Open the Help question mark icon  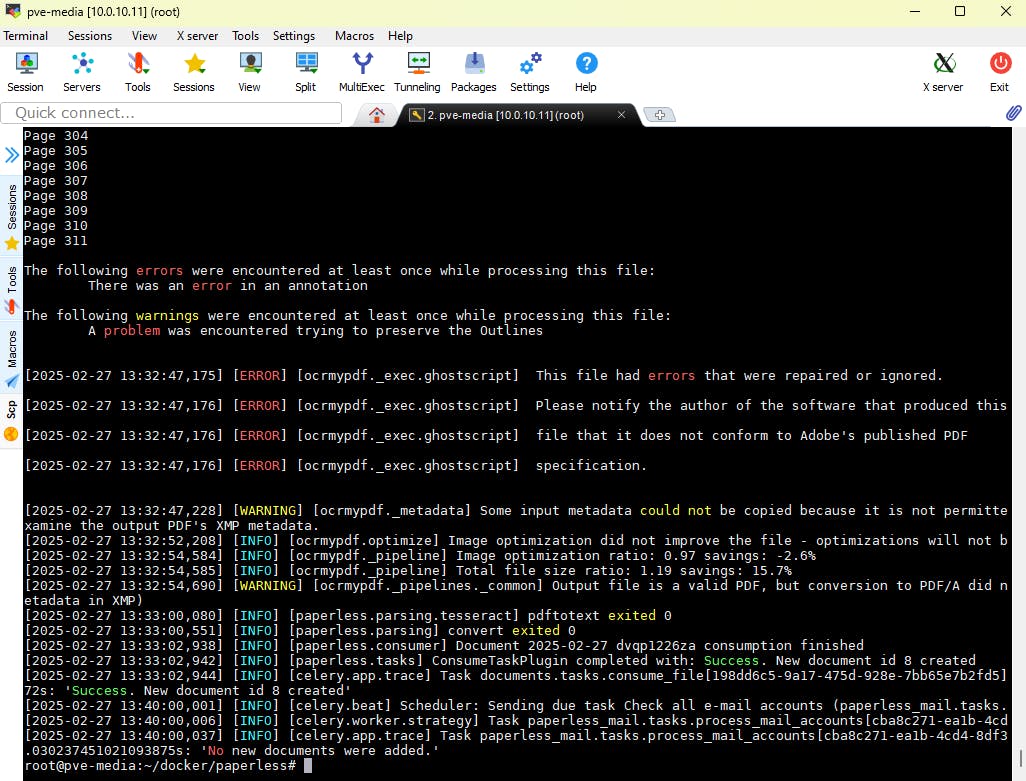coord(586,72)
